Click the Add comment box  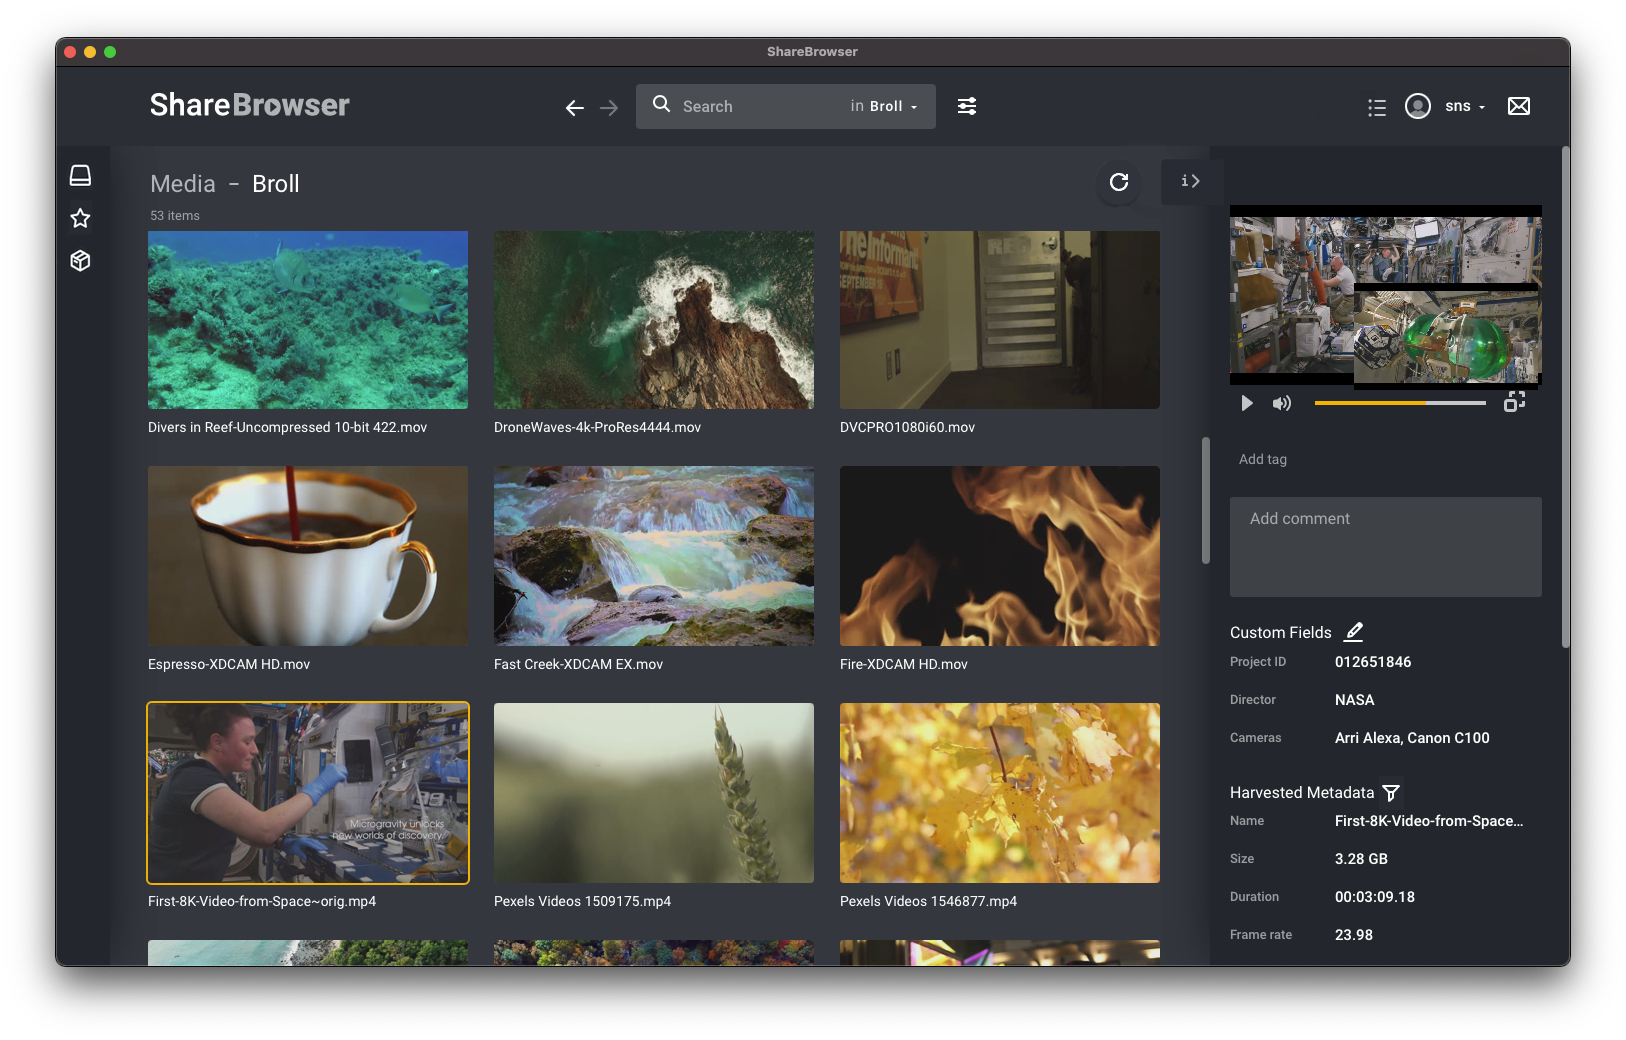(1385, 547)
